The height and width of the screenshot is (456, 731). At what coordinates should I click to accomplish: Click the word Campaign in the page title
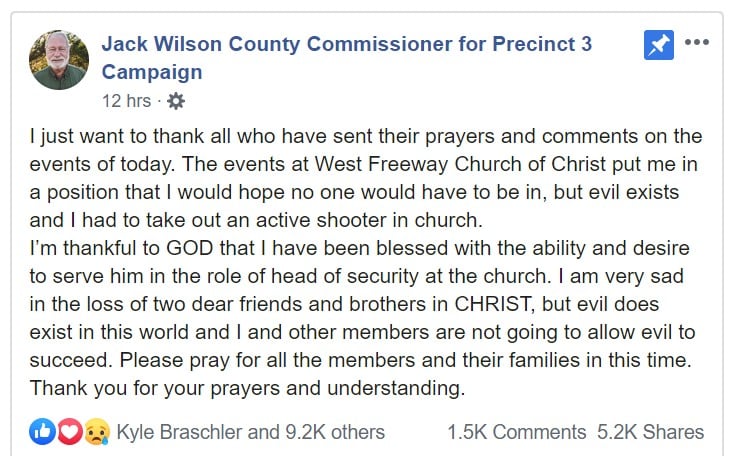(152, 73)
